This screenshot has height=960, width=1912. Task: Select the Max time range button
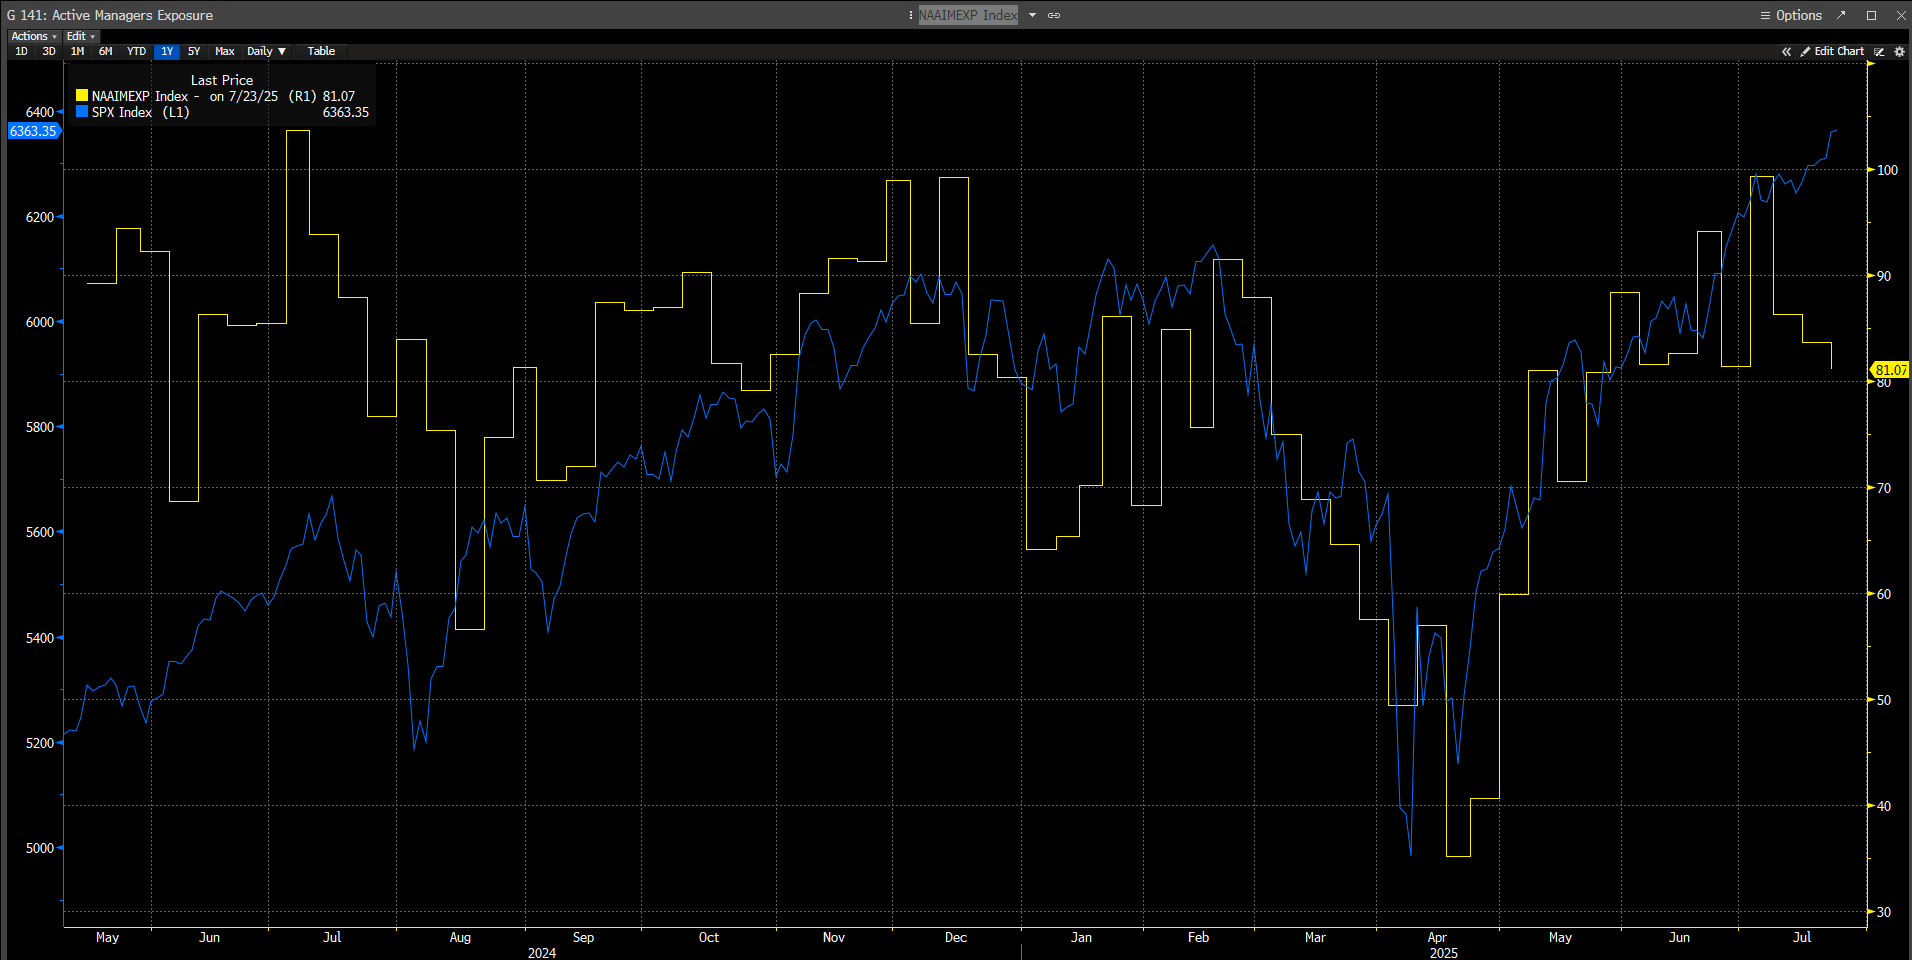[224, 52]
